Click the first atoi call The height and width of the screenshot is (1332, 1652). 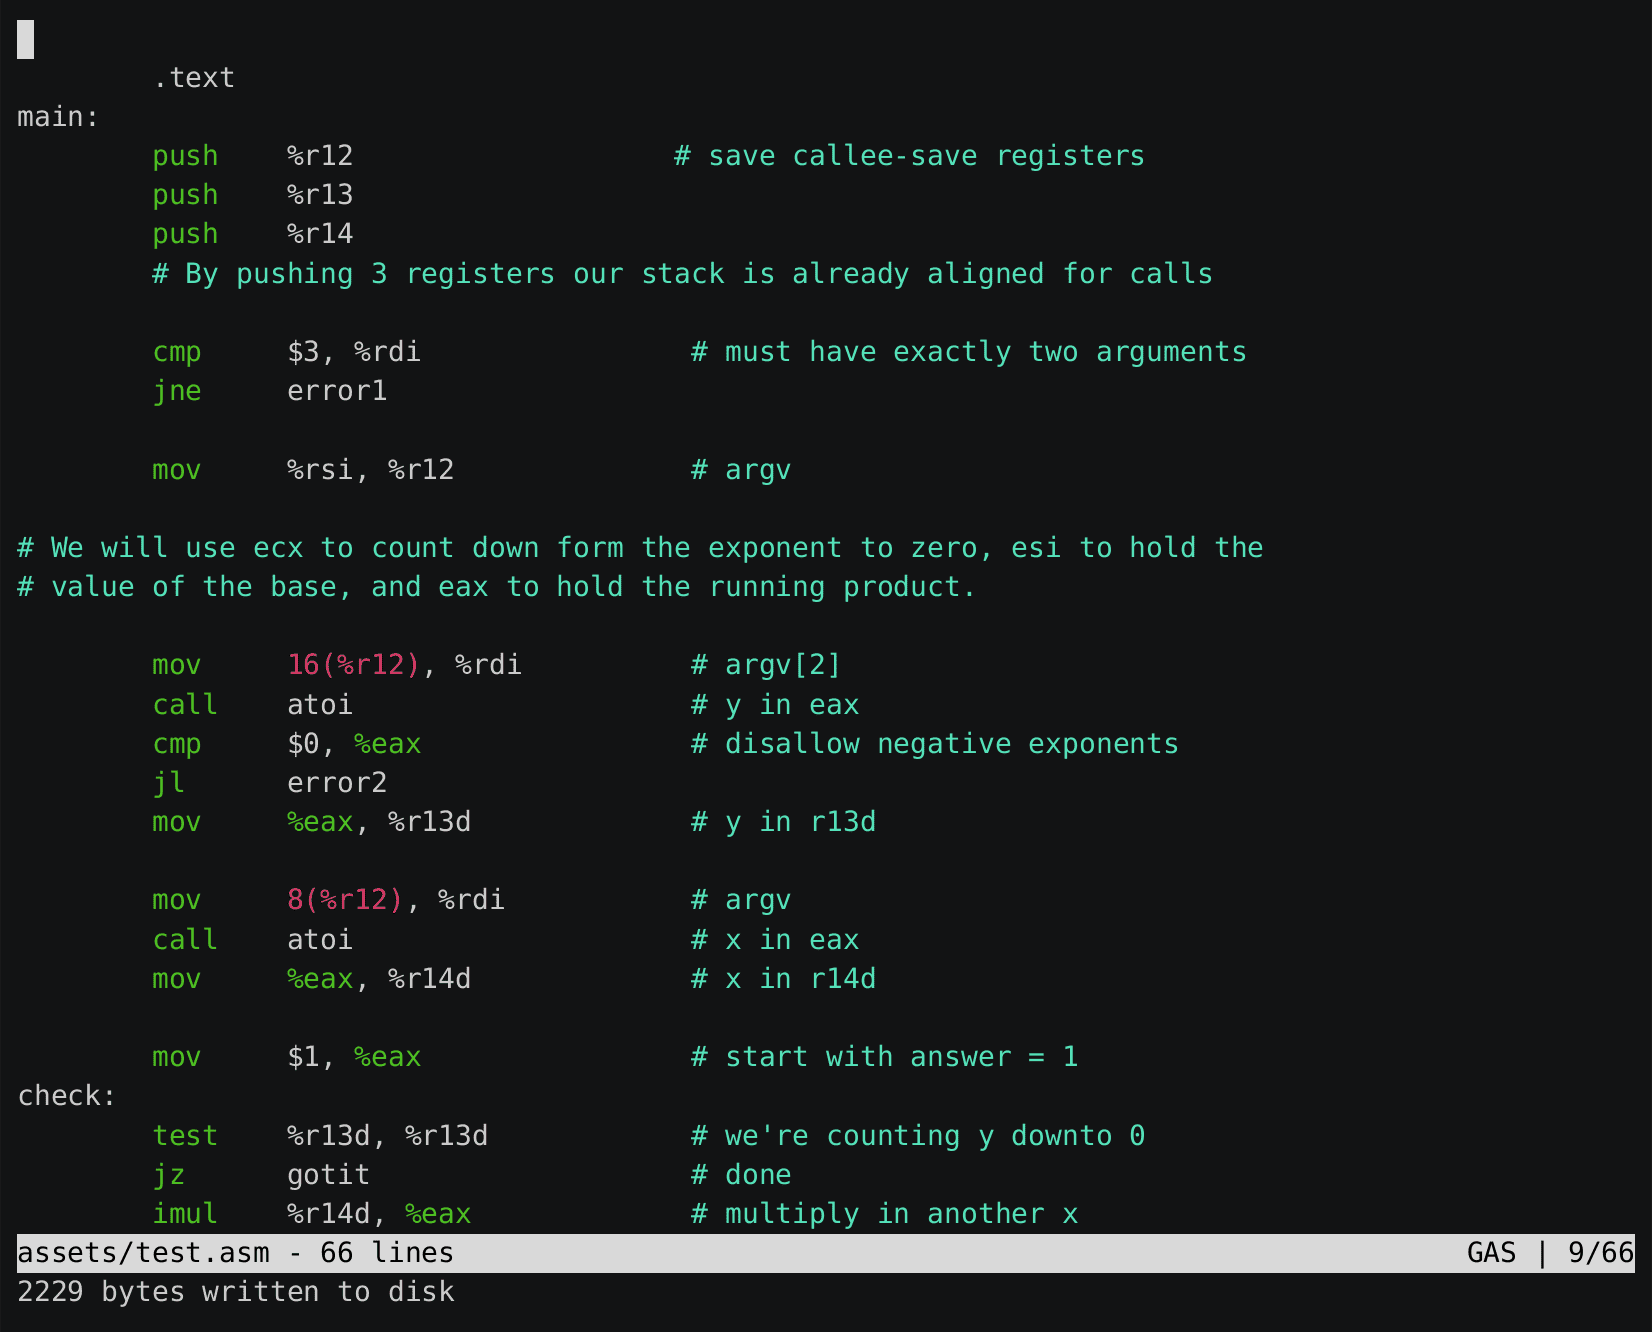[x=320, y=704]
